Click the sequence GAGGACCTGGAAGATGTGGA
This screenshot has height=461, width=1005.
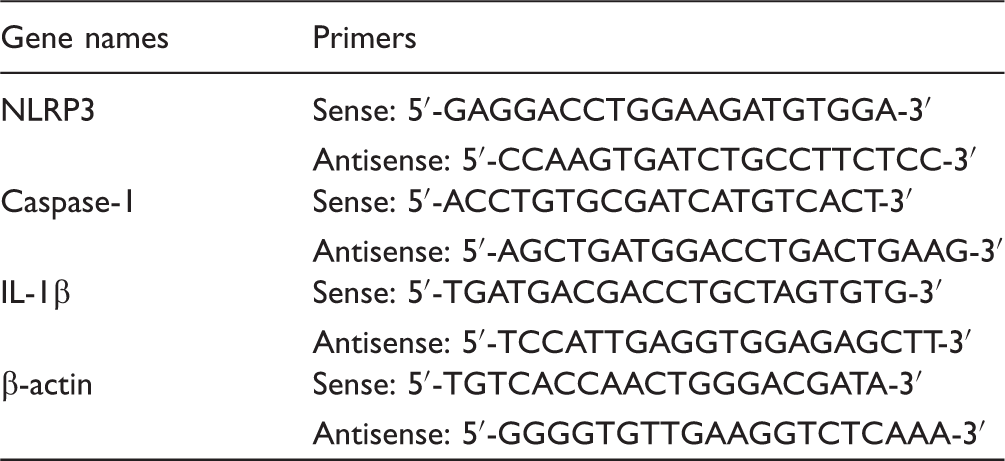[x=670, y=112]
